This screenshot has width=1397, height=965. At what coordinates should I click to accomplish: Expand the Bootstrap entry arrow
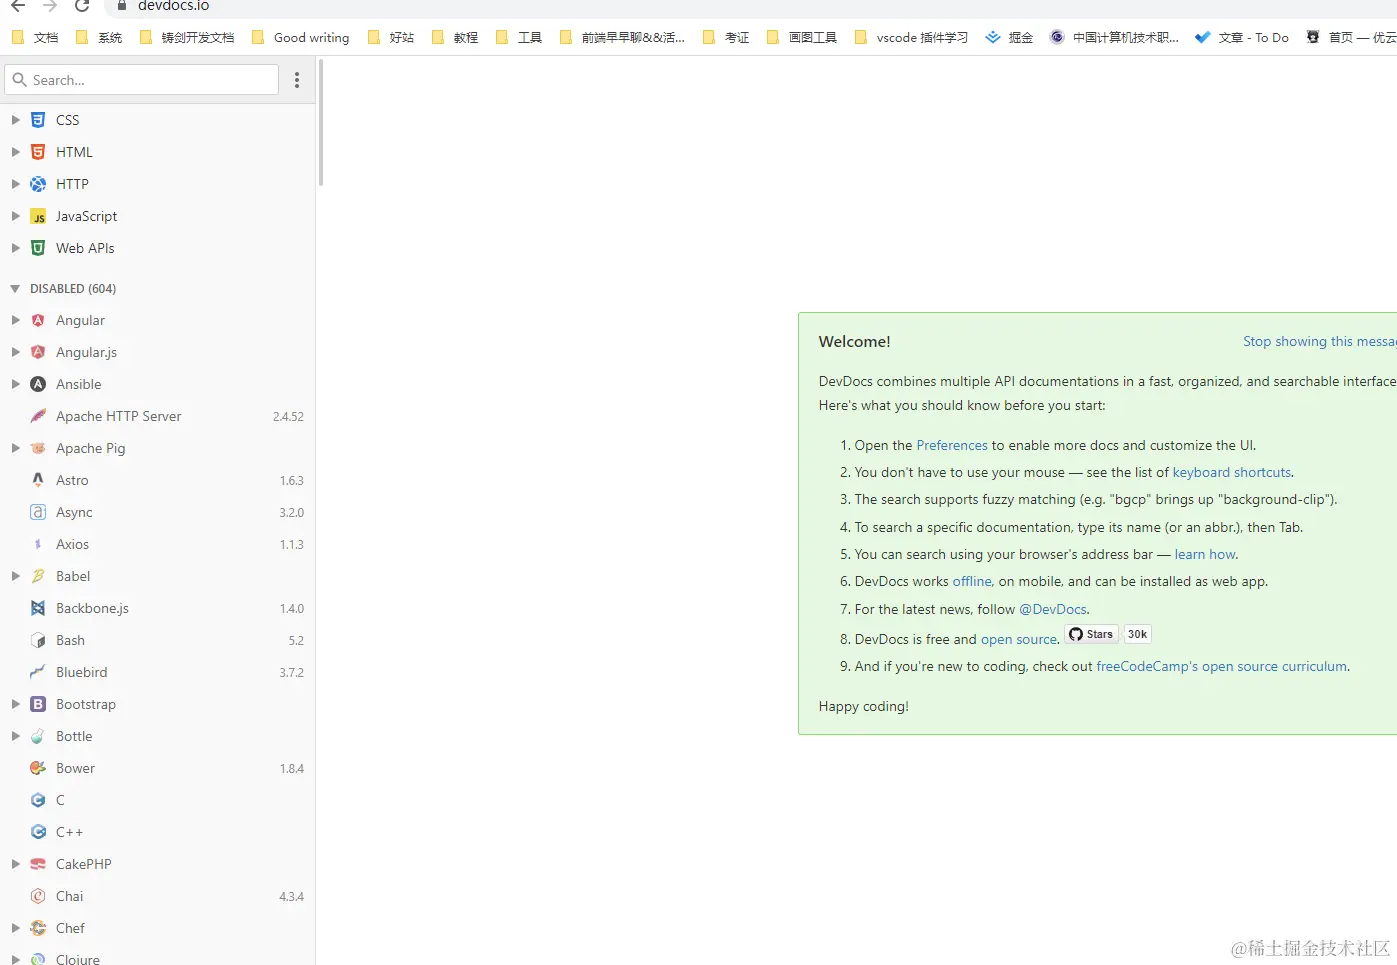pyautogui.click(x=15, y=704)
